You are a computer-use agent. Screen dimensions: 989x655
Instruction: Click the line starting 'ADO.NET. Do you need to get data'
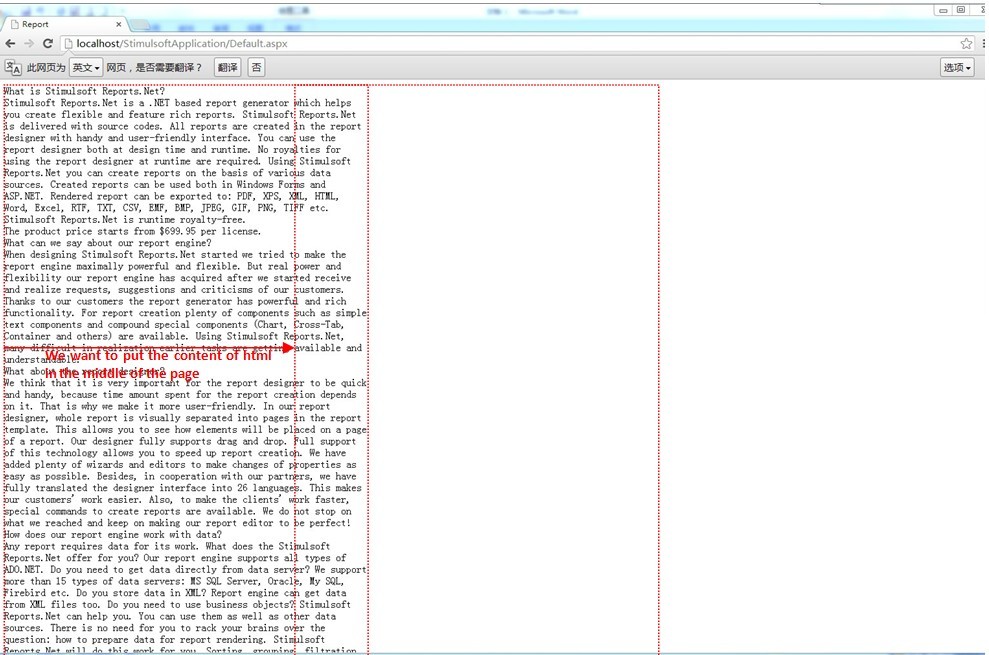tap(185, 570)
